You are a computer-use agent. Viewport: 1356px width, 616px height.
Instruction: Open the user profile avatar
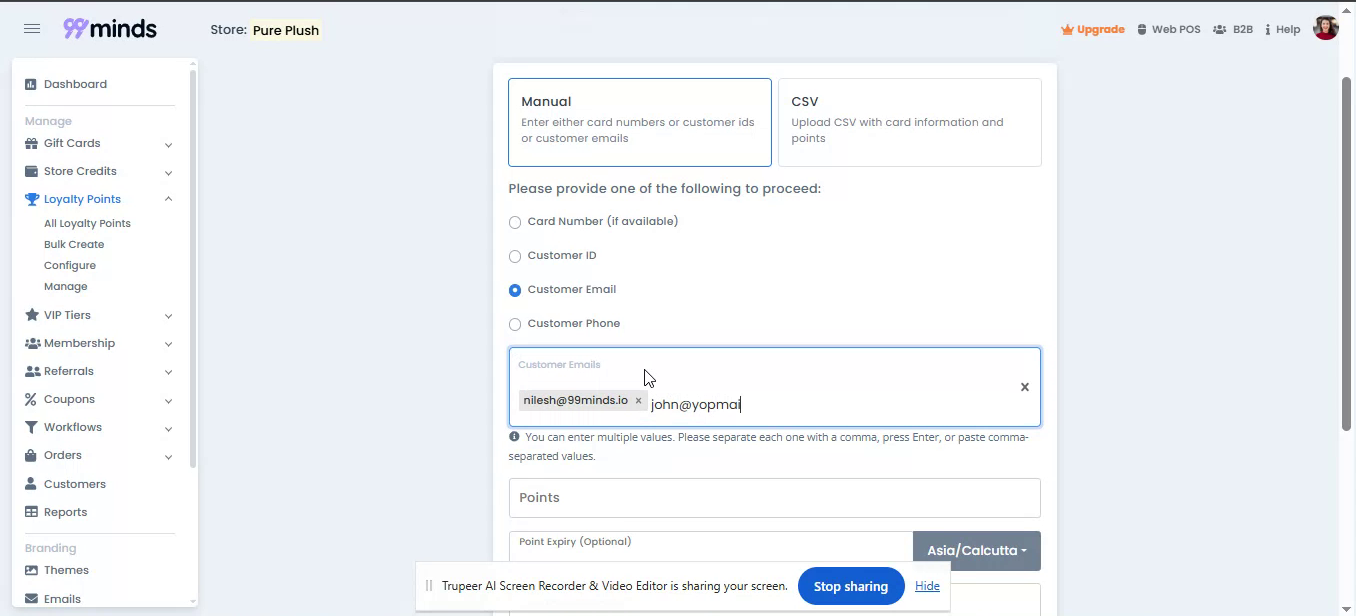pos(1326,28)
